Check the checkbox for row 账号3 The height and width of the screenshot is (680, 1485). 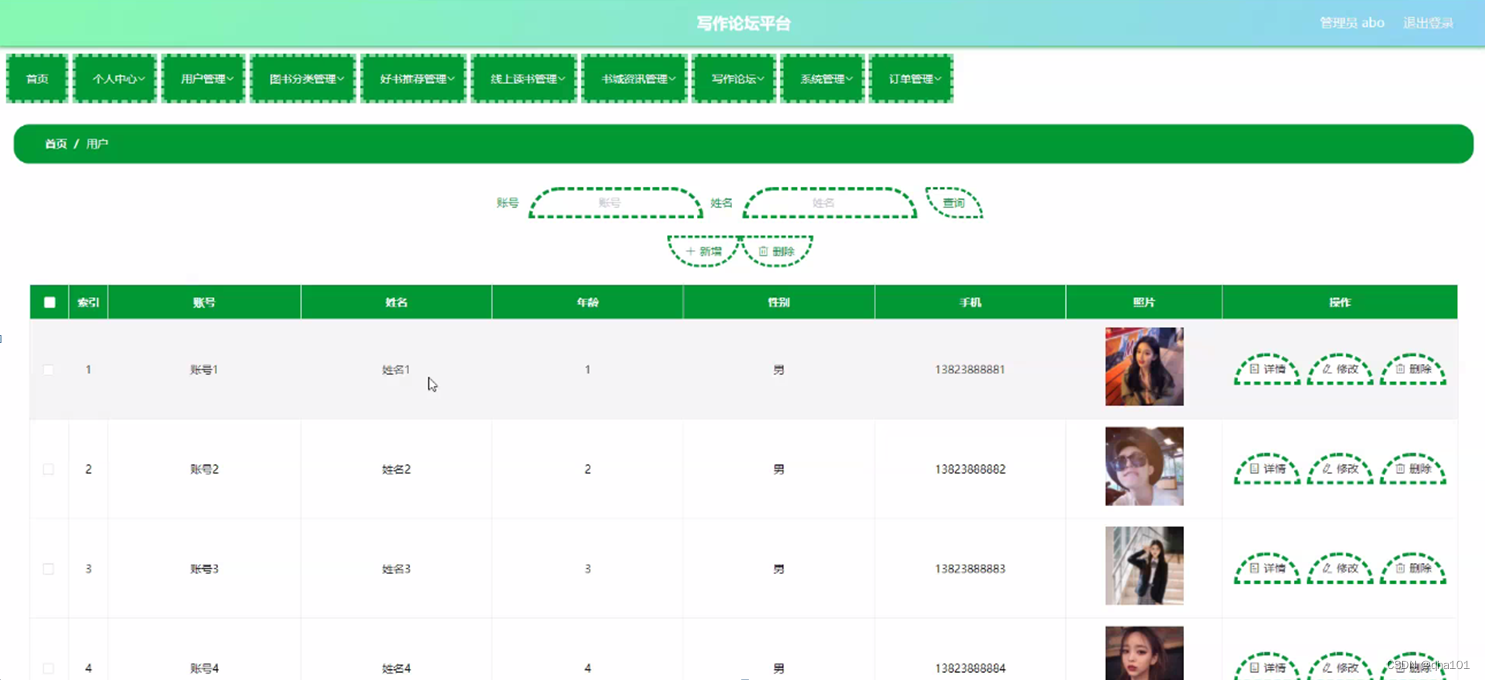48,569
